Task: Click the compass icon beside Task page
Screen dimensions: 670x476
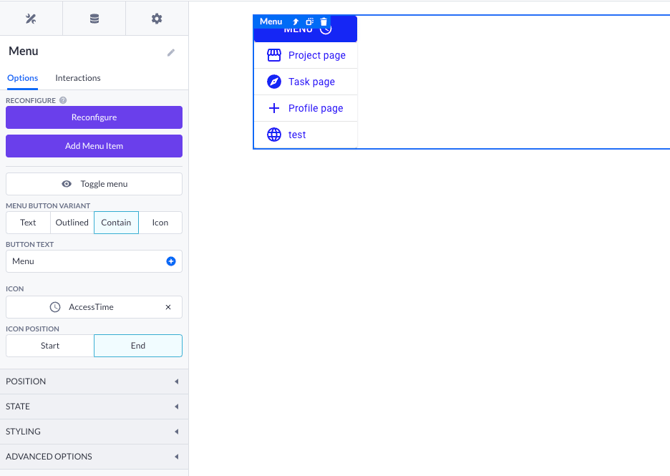Action: click(274, 82)
